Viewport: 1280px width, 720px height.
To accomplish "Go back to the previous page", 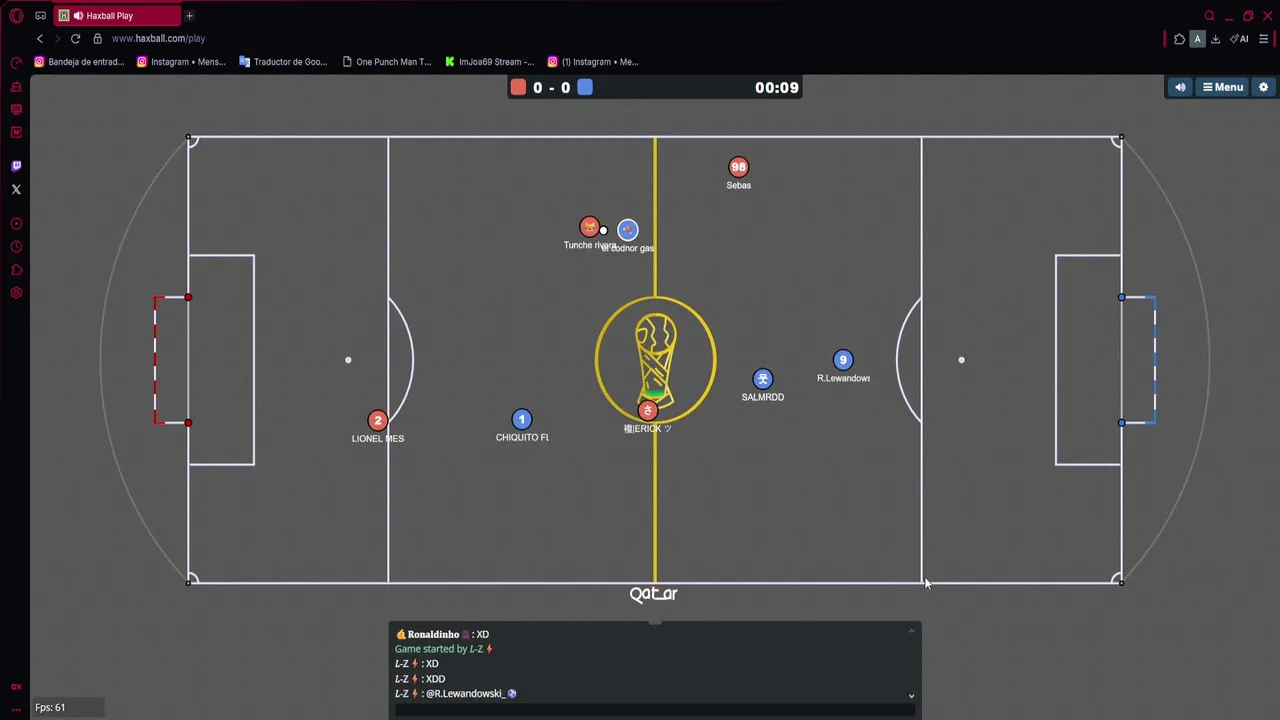I will click(x=40, y=39).
